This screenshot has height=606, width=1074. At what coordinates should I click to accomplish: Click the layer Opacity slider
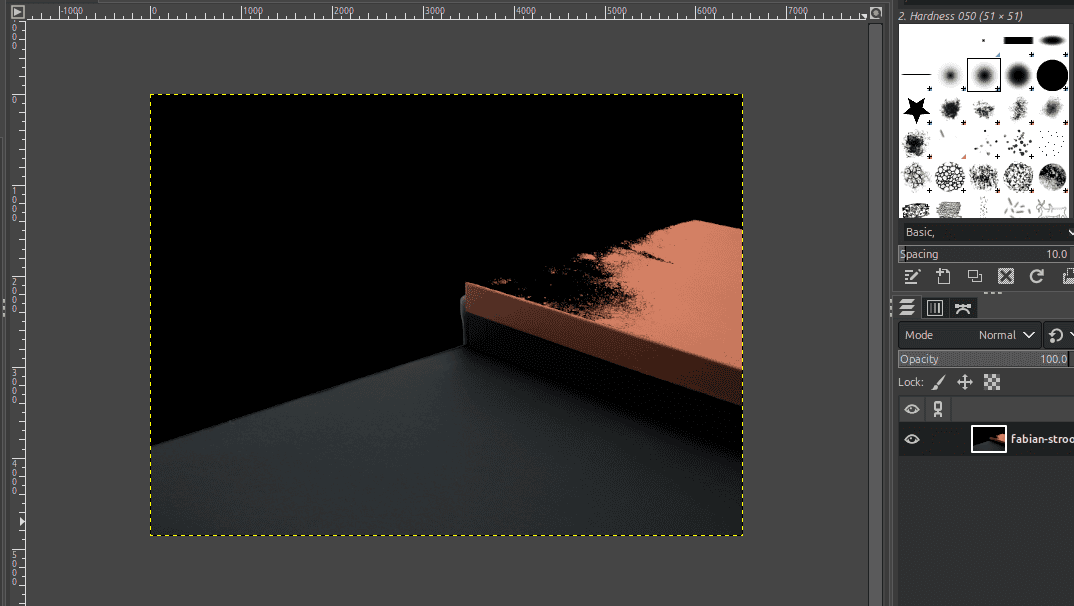[x=983, y=359]
